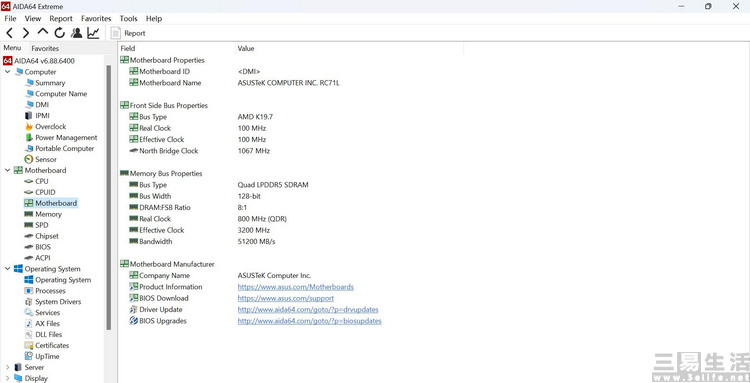
Task: Select the Services tree item
Action: pyautogui.click(x=43, y=313)
